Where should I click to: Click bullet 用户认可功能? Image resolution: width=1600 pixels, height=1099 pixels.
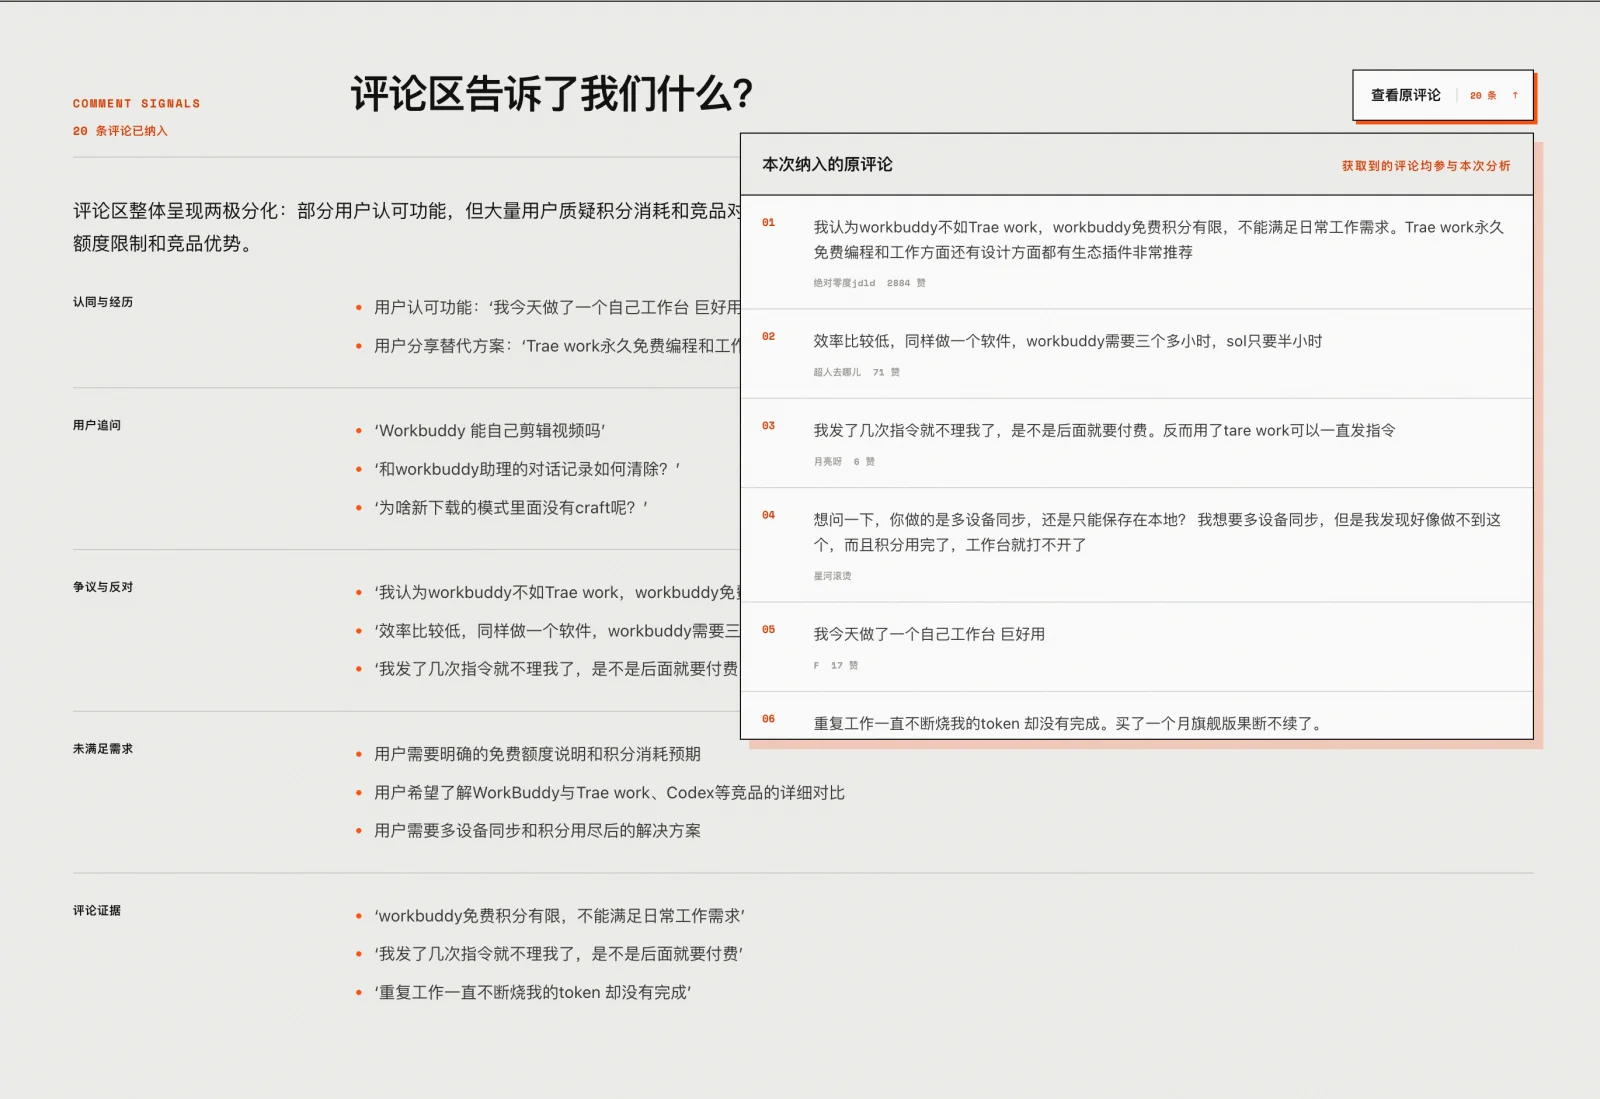pos(557,307)
